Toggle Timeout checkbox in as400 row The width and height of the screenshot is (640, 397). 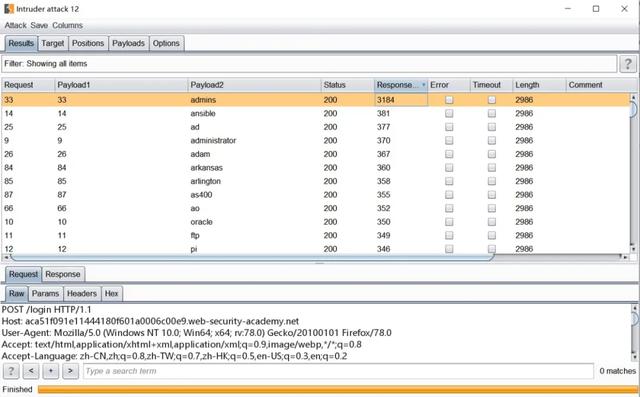[492, 195]
